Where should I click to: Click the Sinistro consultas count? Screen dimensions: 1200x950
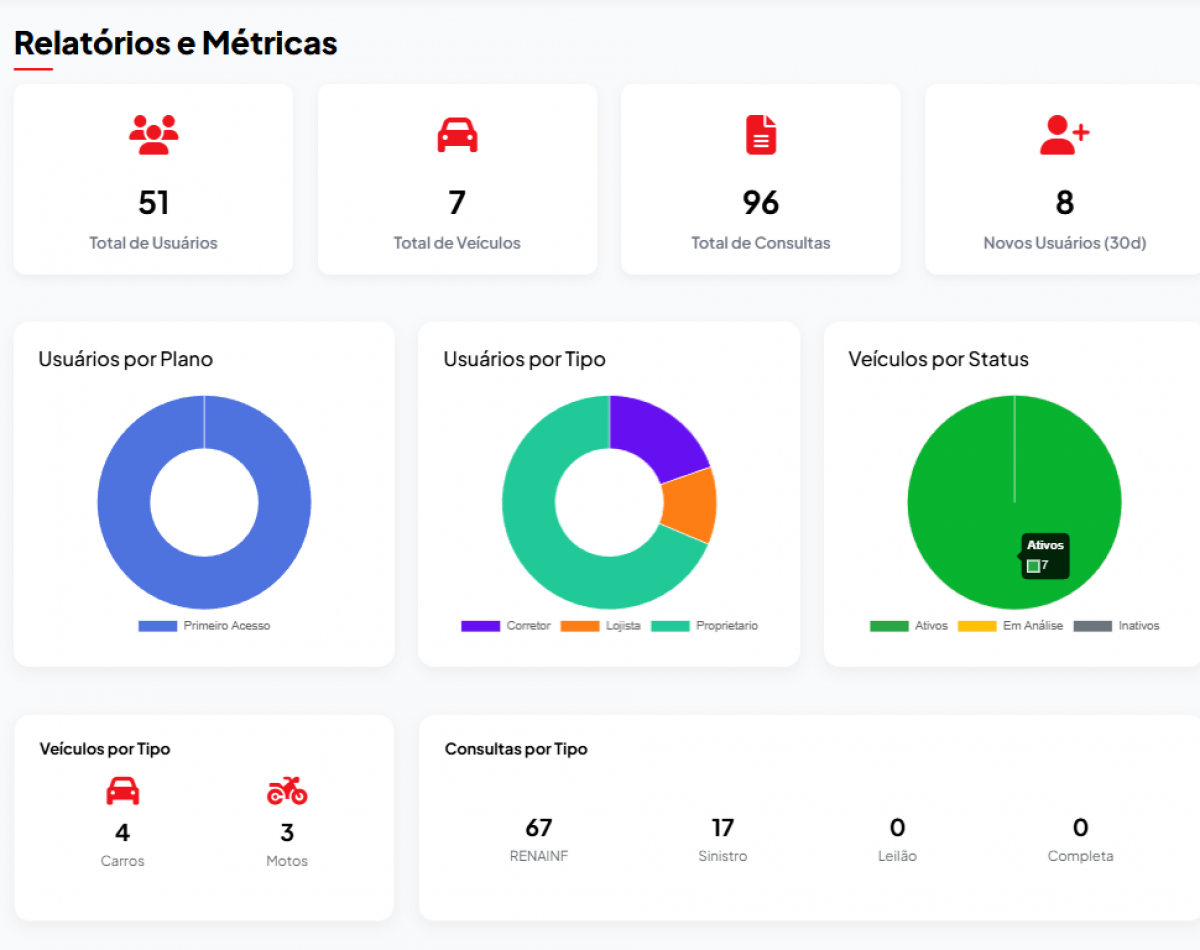click(723, 827)
